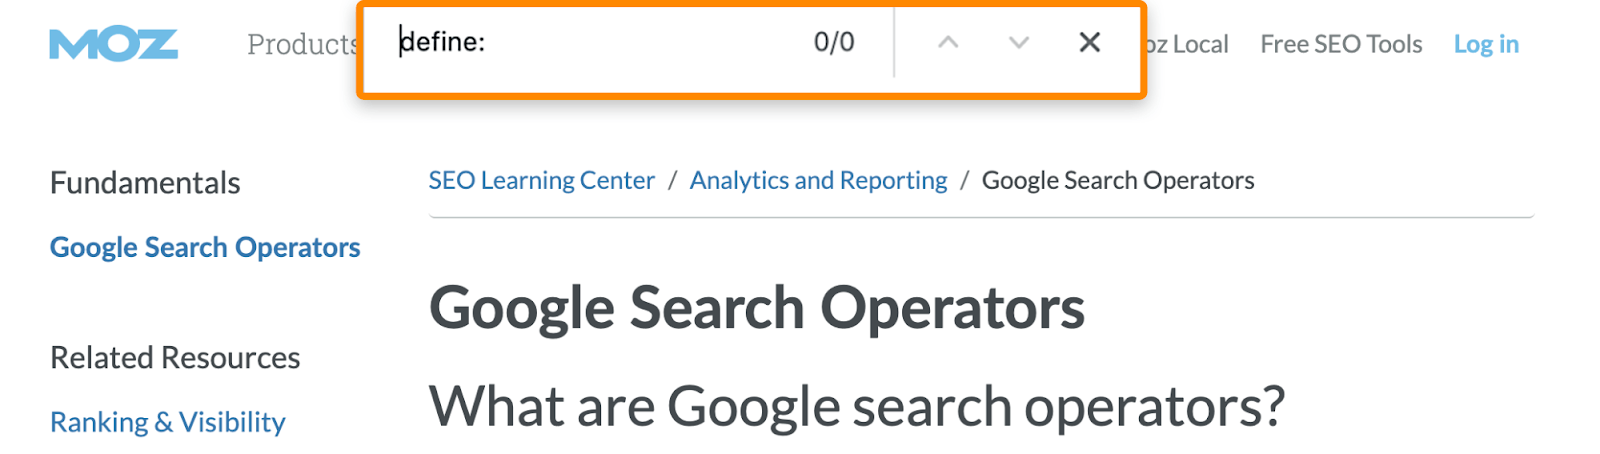
Task: Open the Moz Local menu item
Action: pos(1187,44)
